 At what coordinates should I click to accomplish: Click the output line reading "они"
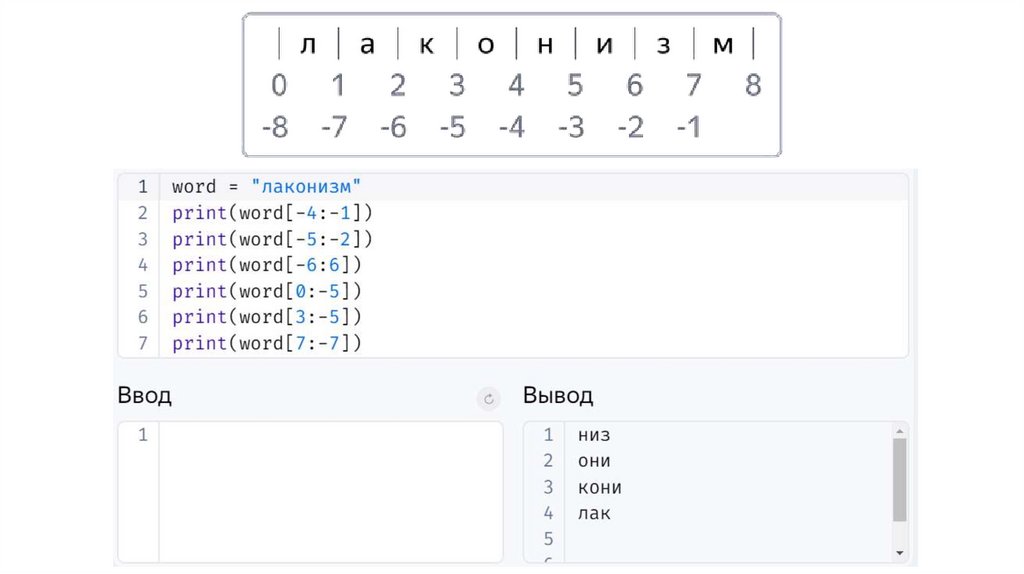(x=594, y=461)
